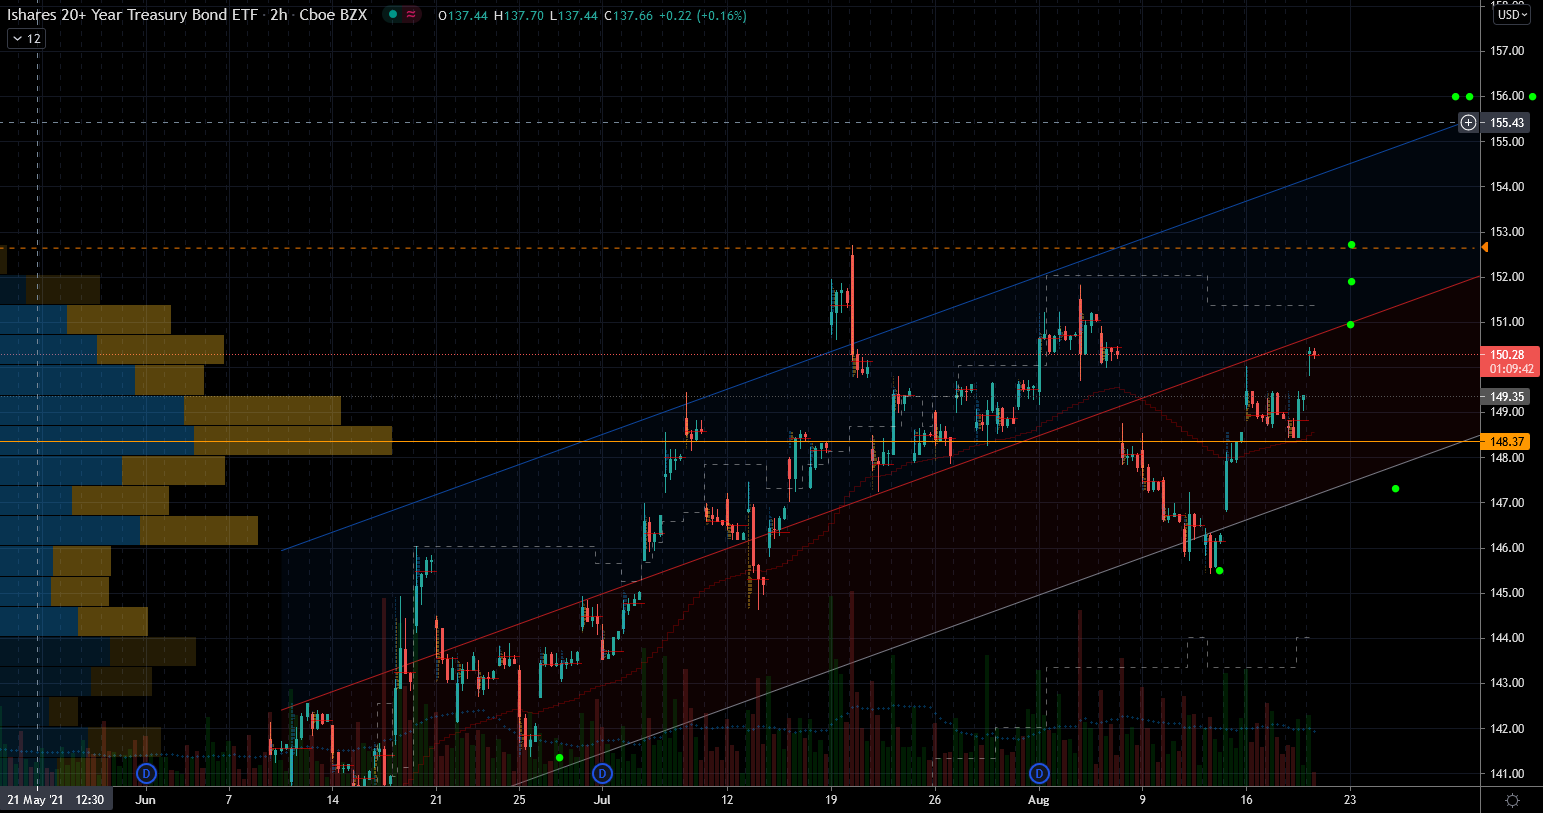
Task: Select the orange dashed horizontal line
Action: click(x=740, y=248)
